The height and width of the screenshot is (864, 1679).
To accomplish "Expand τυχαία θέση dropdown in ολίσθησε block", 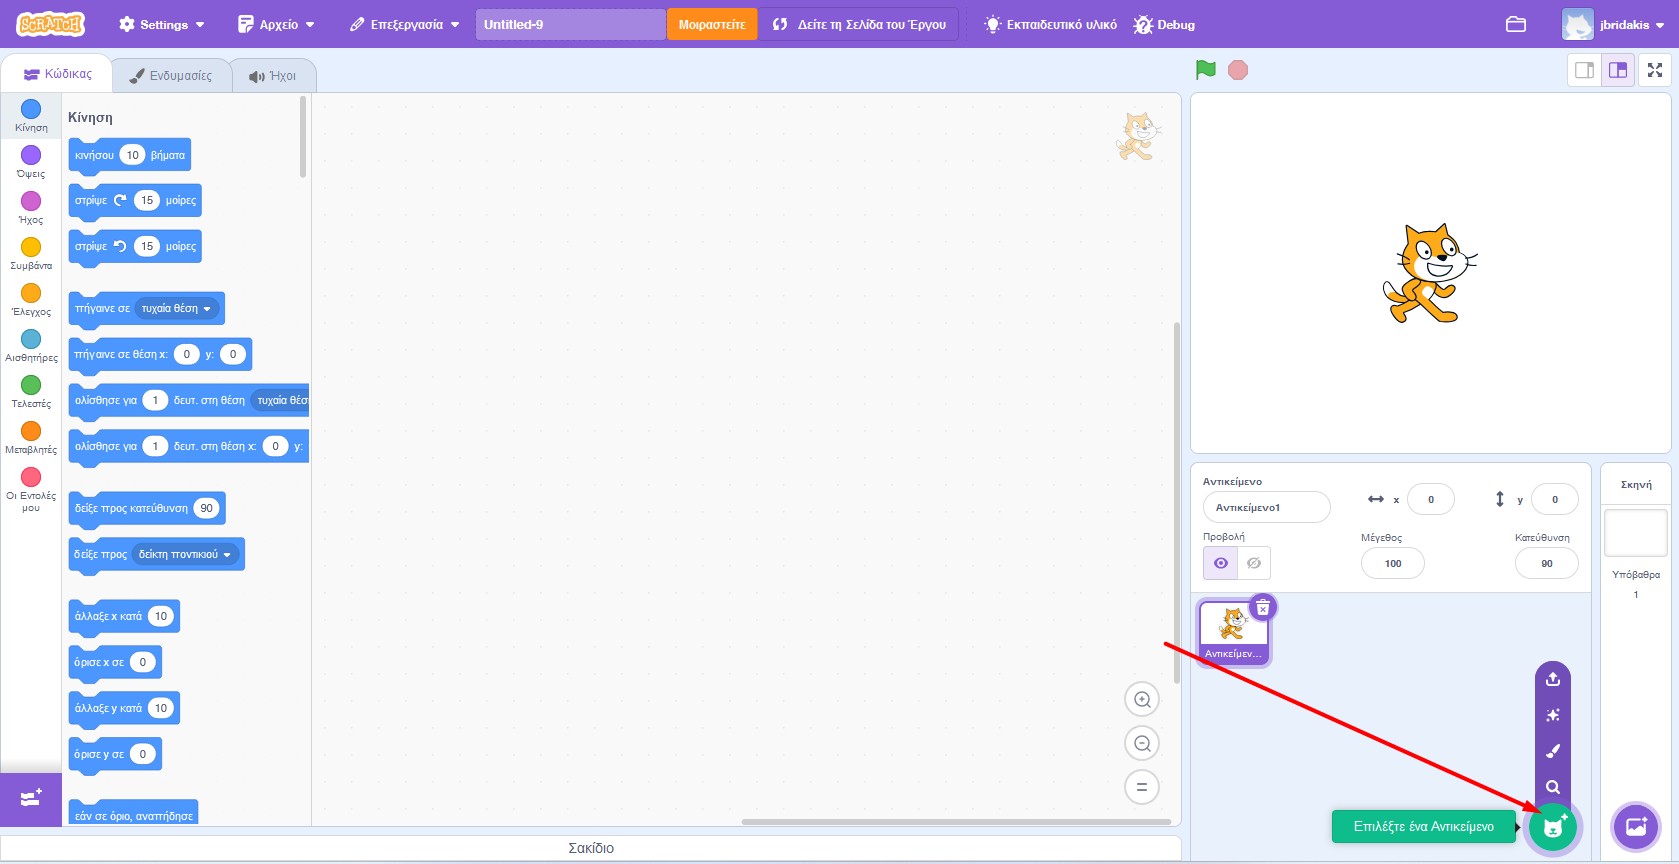I will click(280, 400).
